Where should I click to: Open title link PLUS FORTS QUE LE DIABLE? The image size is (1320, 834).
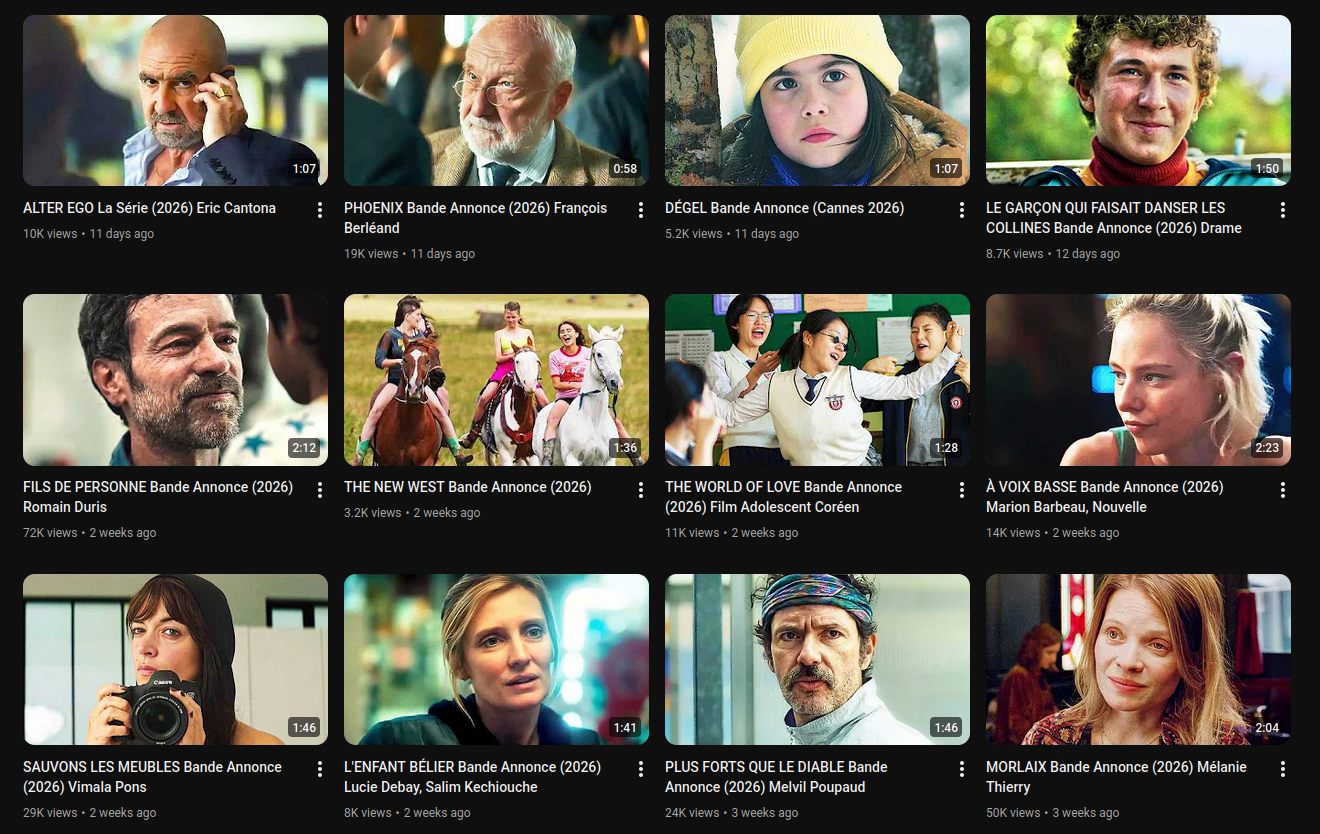point(776,777)
